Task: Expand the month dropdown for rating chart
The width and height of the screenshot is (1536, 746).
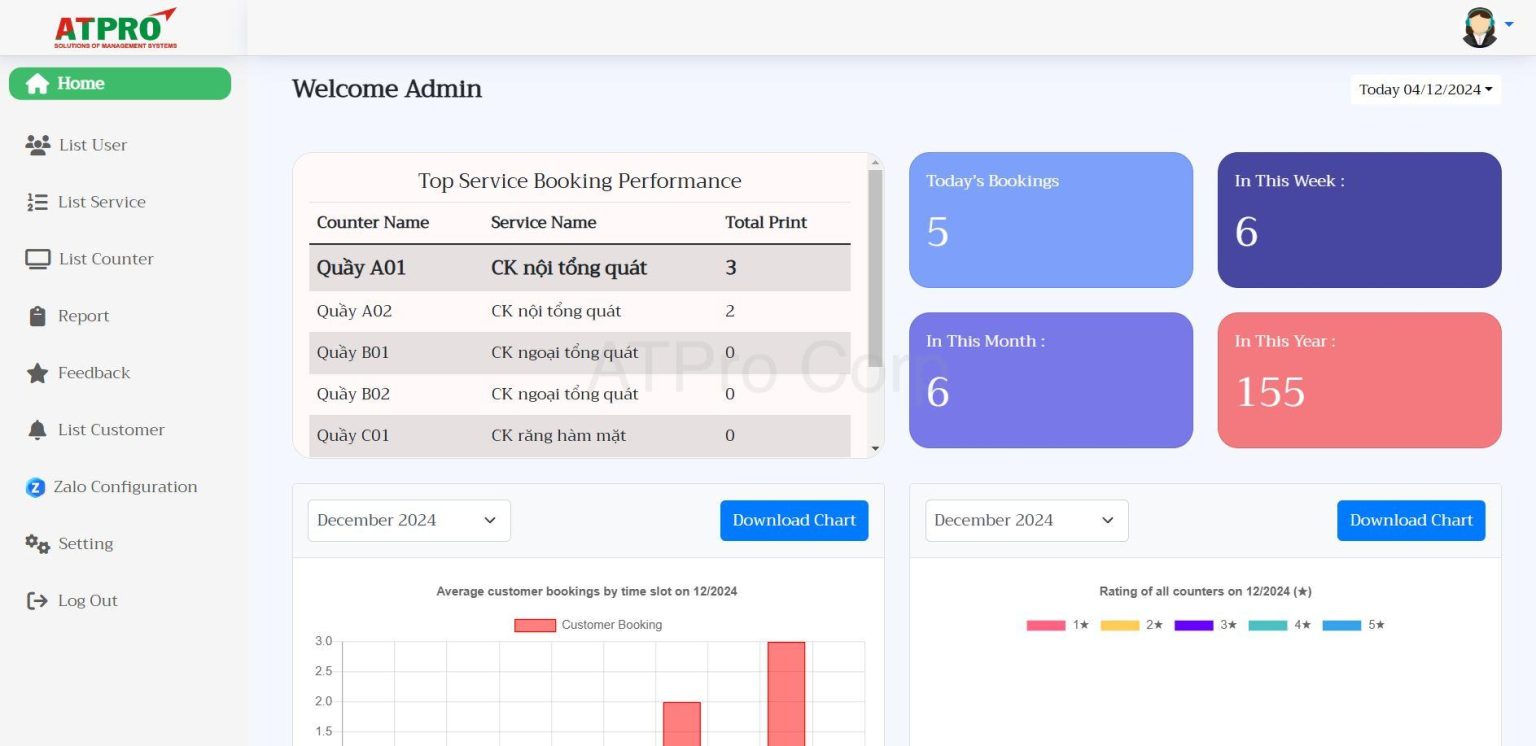Action: pos(1027,521)
